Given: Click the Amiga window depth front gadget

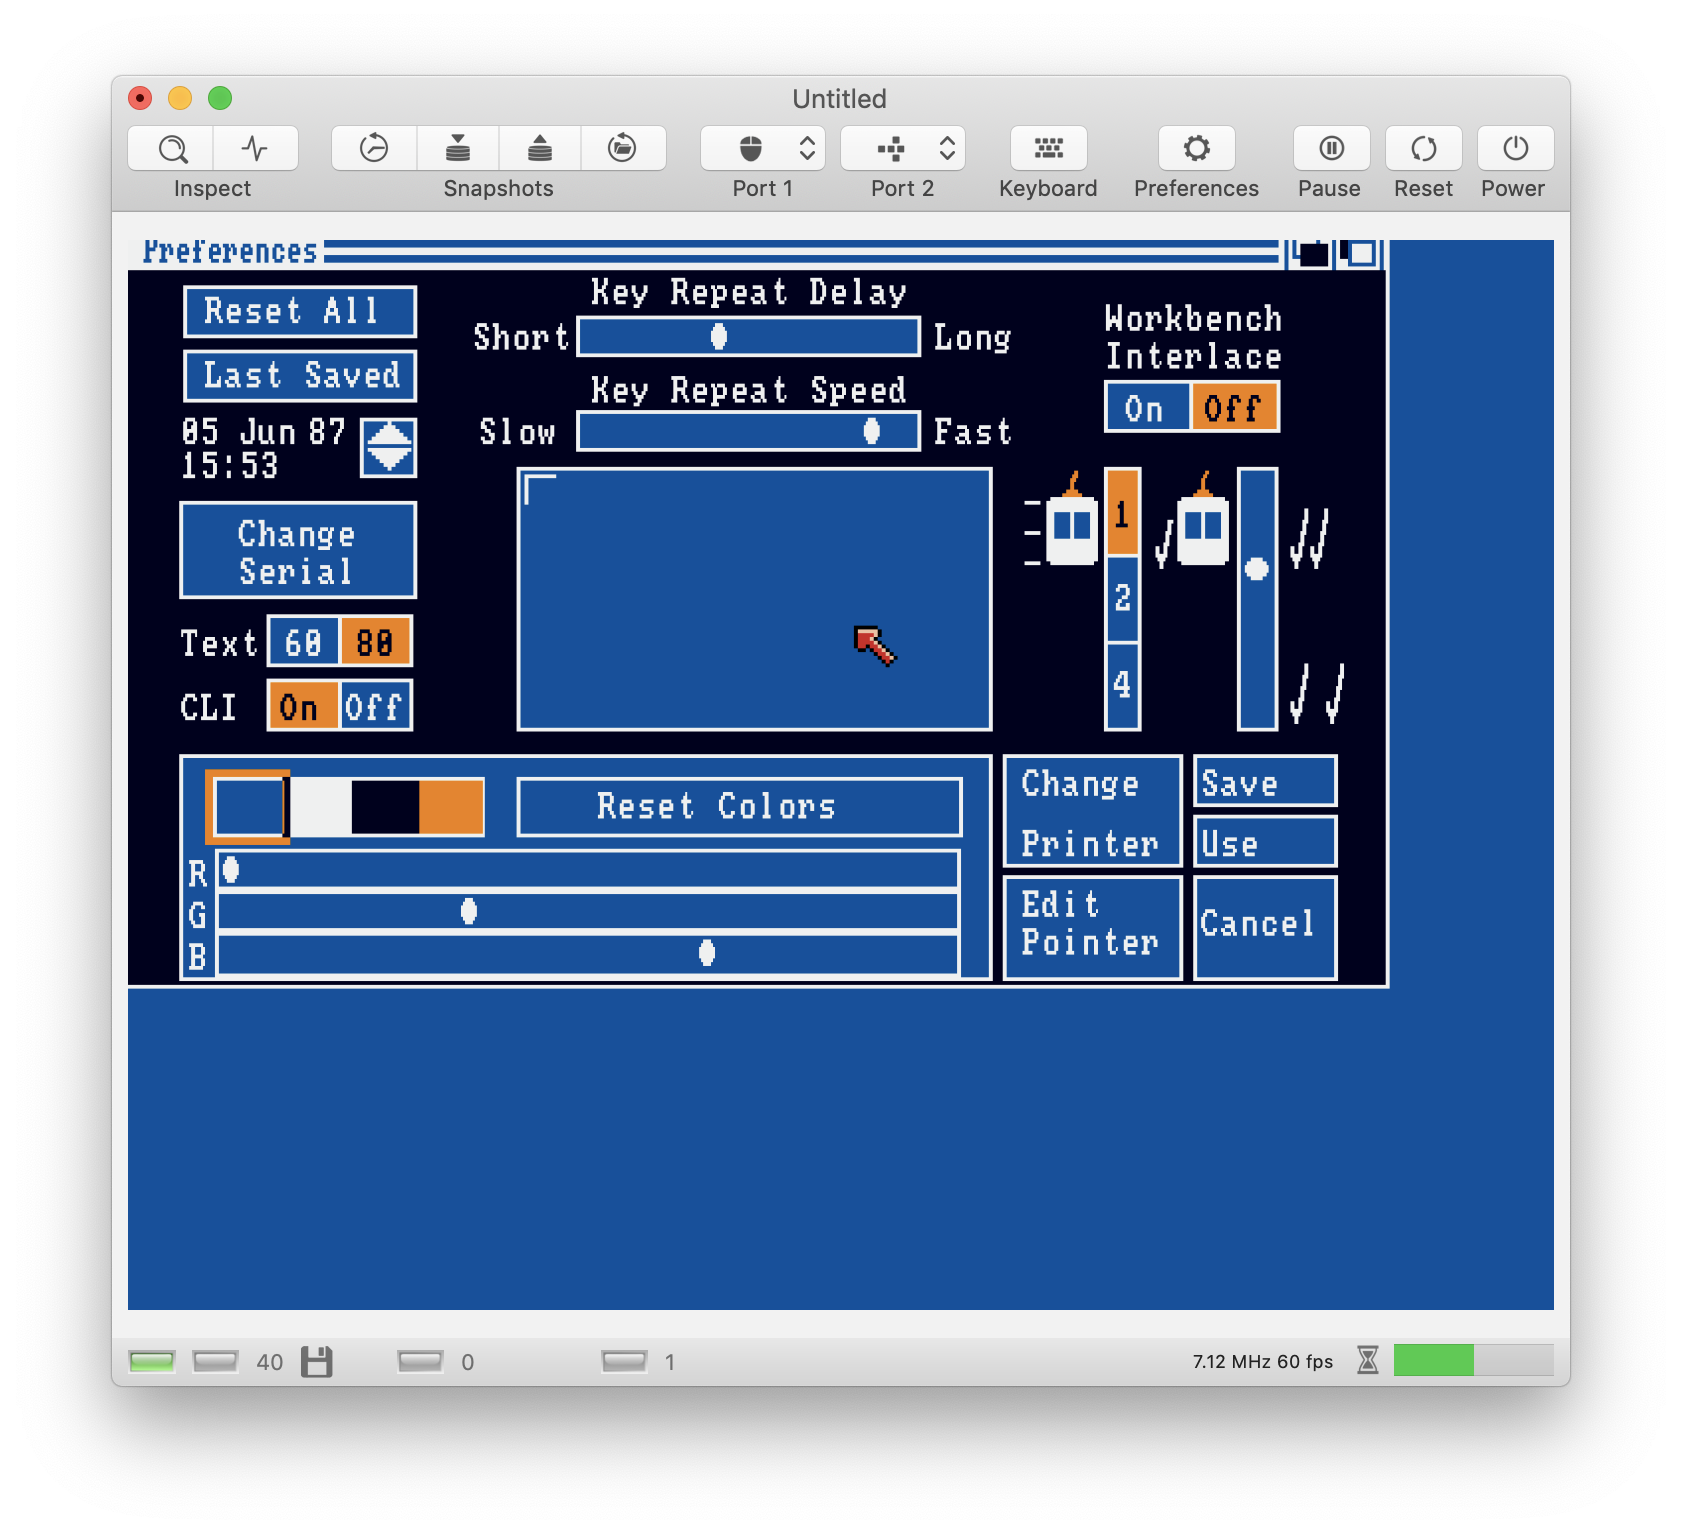Looking at the screenshot, I should (1360, 254).
